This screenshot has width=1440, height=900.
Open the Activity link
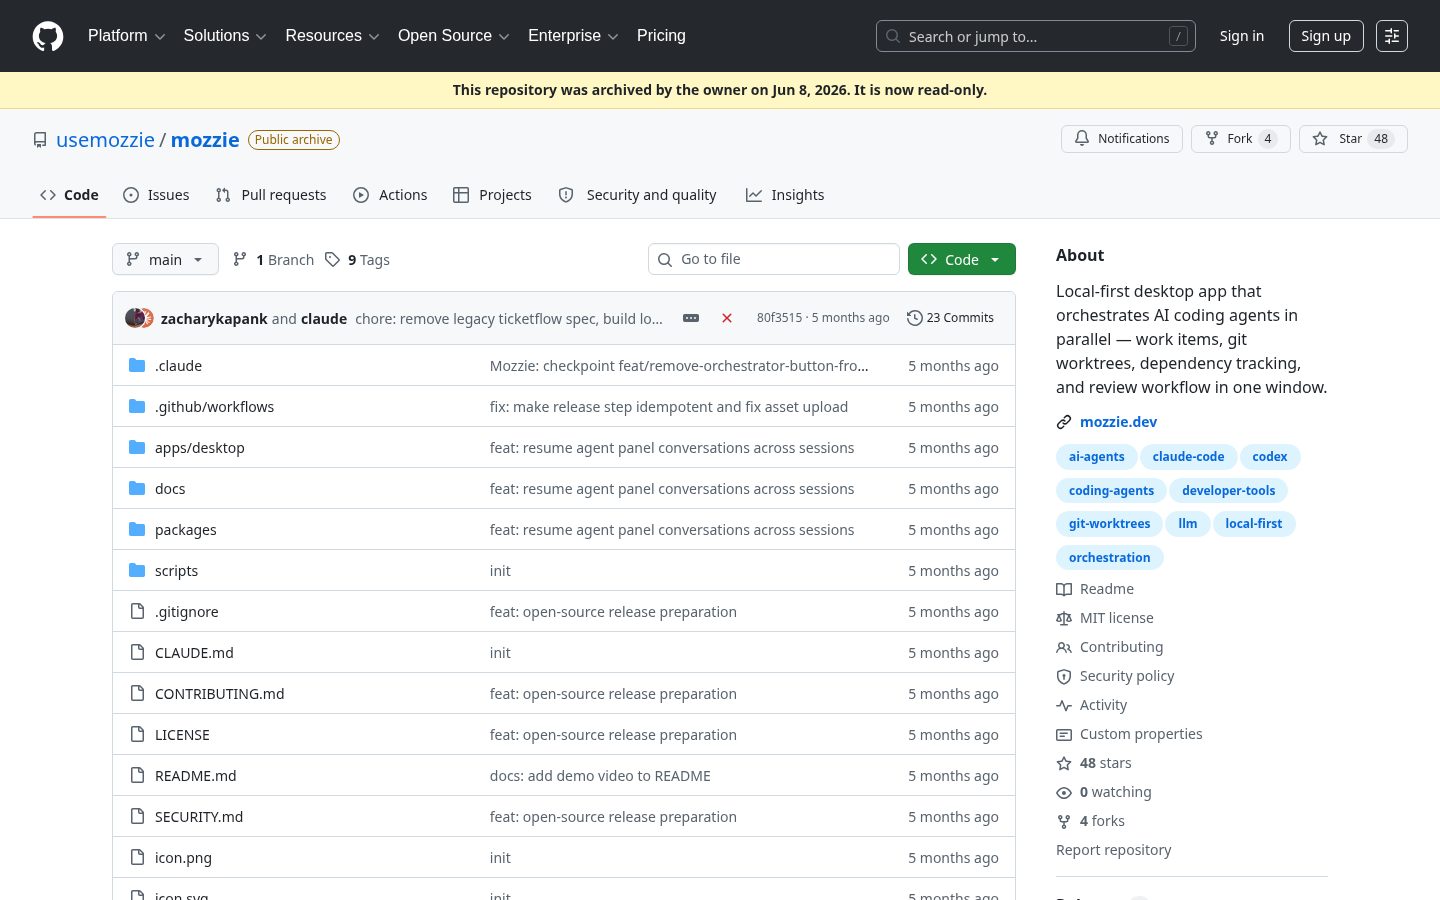pos(1092,705)
